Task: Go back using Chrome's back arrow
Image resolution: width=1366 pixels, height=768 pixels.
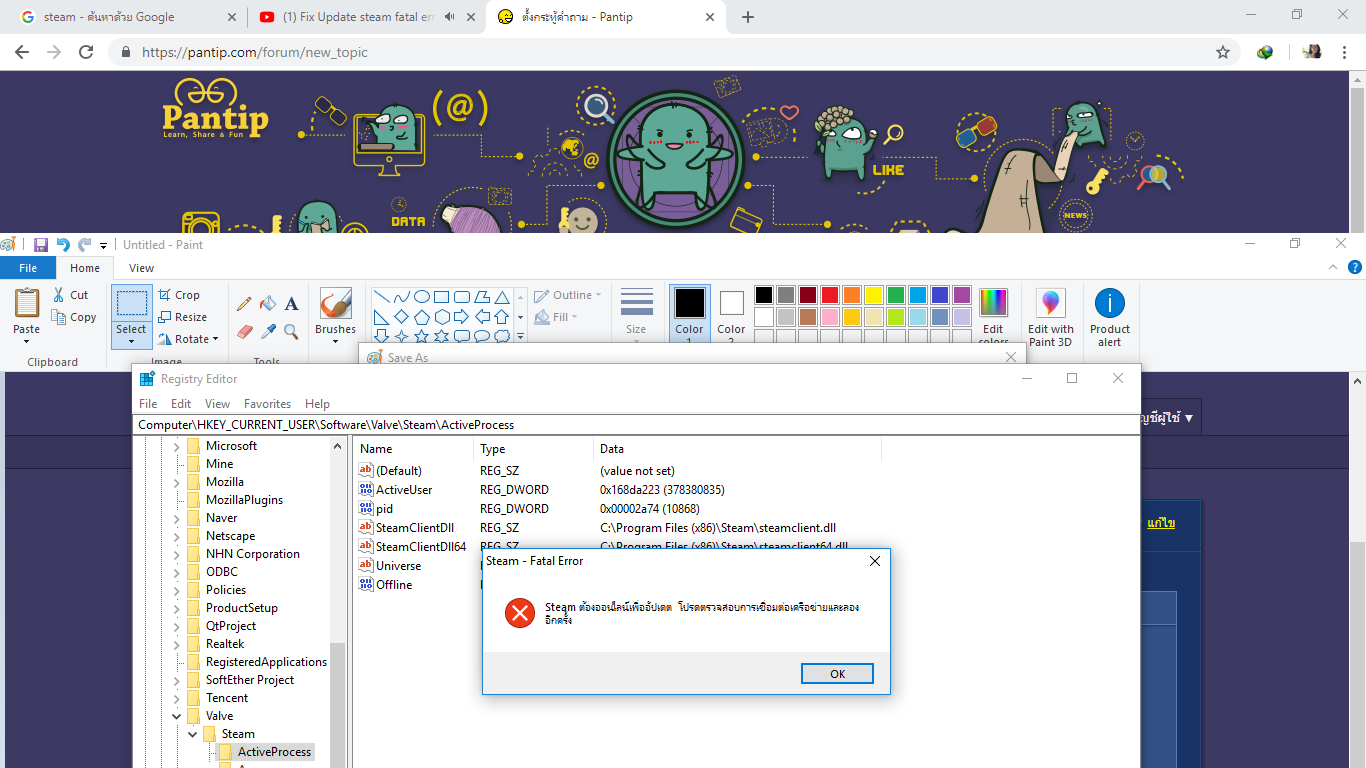Action: coord(22,52)
